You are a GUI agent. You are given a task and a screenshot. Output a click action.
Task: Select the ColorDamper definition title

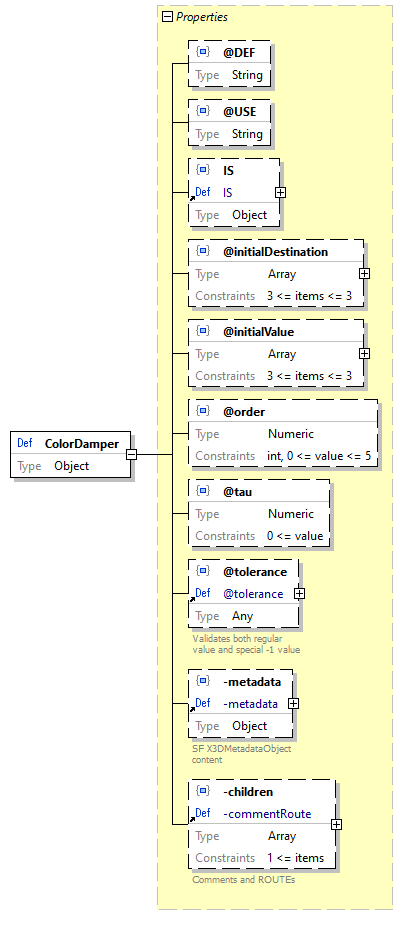82,444
